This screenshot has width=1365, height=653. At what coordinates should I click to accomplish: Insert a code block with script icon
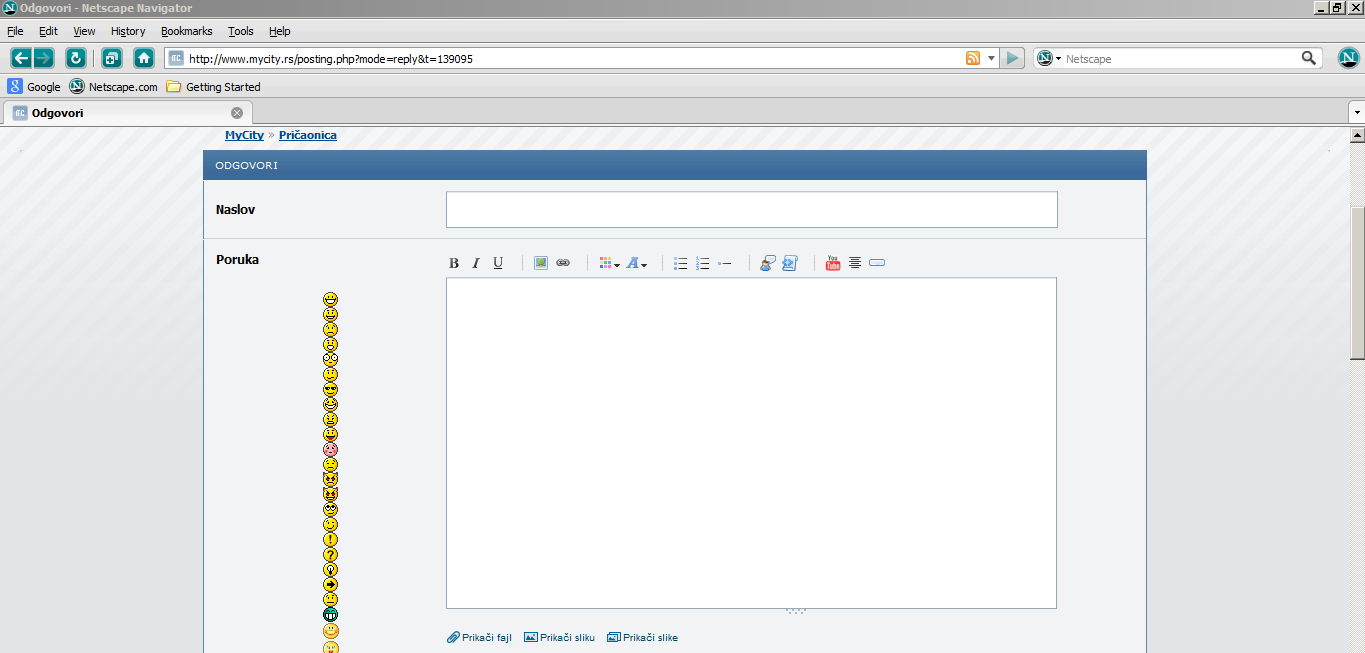tap(790, 263)
